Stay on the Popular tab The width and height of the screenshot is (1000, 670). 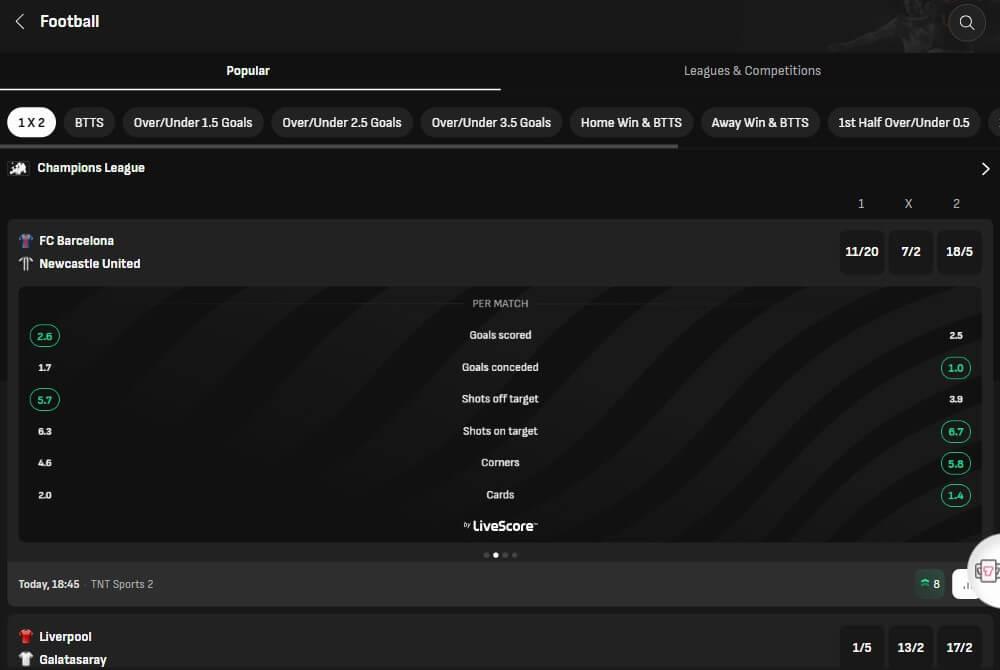(247, 70)
